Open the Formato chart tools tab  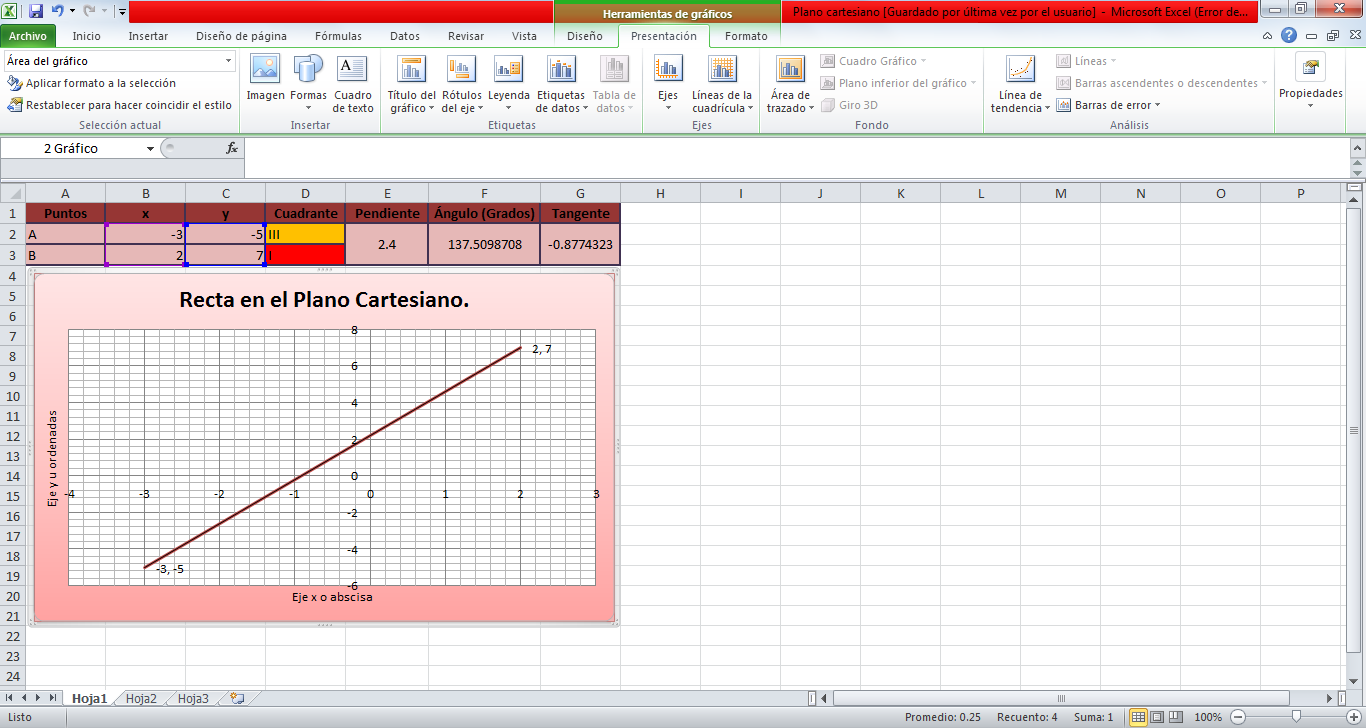pos(745,35)
